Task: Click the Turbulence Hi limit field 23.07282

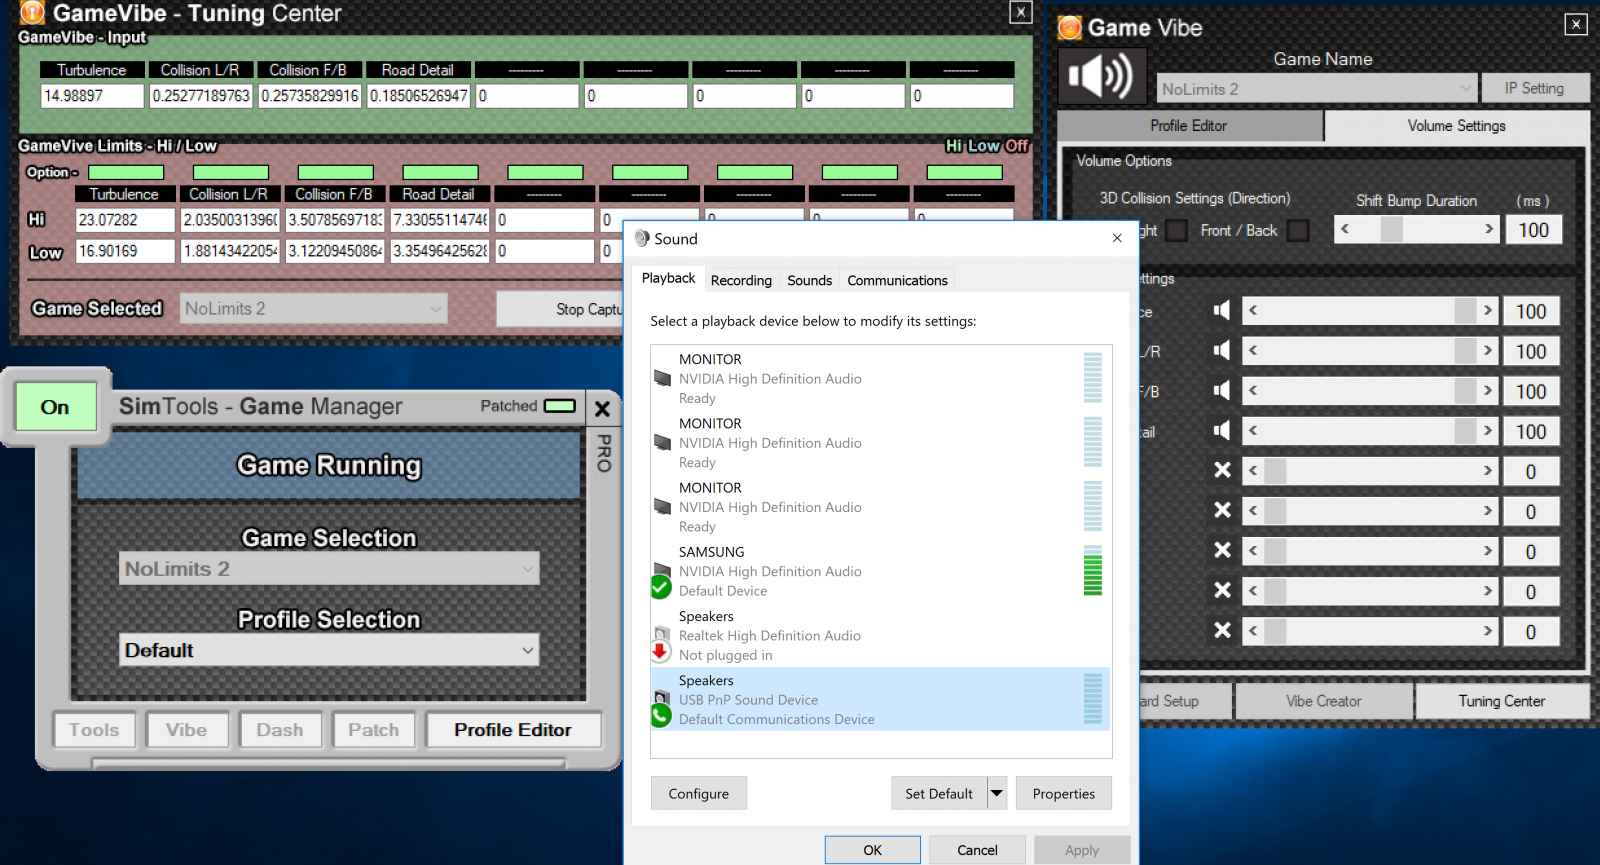Action: pos(125,220)
